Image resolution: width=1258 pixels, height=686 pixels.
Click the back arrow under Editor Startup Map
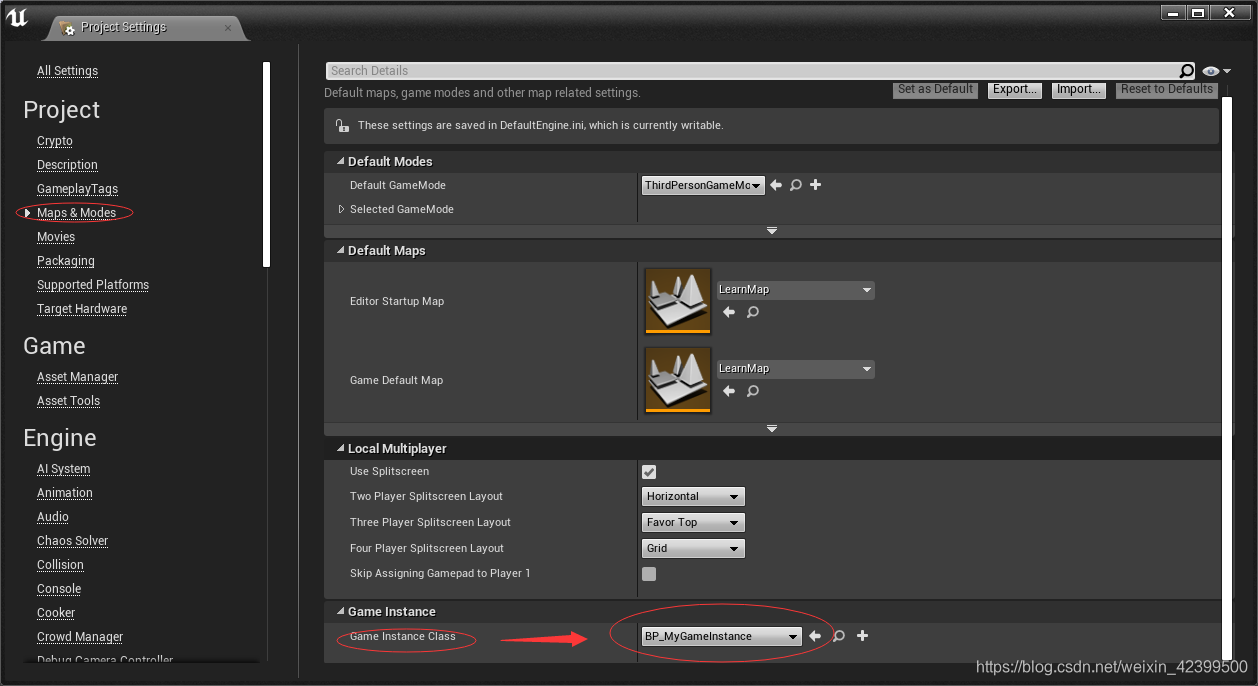click(729, 312)
